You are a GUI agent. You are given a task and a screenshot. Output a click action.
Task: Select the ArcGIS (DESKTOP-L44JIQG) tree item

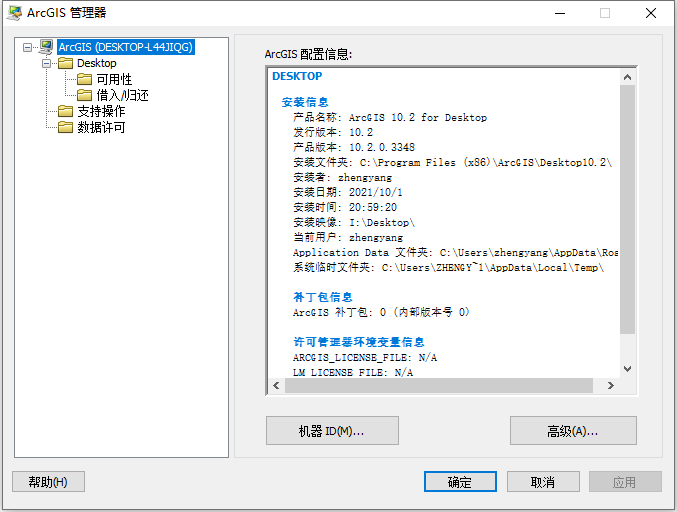126,47
